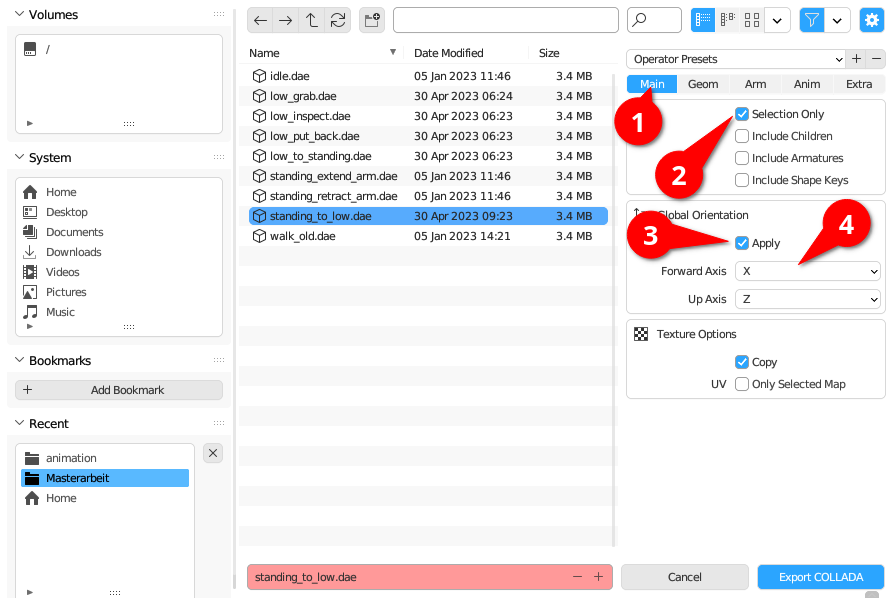Switch to the Geom tab
This screenshot has height=598, width=894.
pos(703,84)
